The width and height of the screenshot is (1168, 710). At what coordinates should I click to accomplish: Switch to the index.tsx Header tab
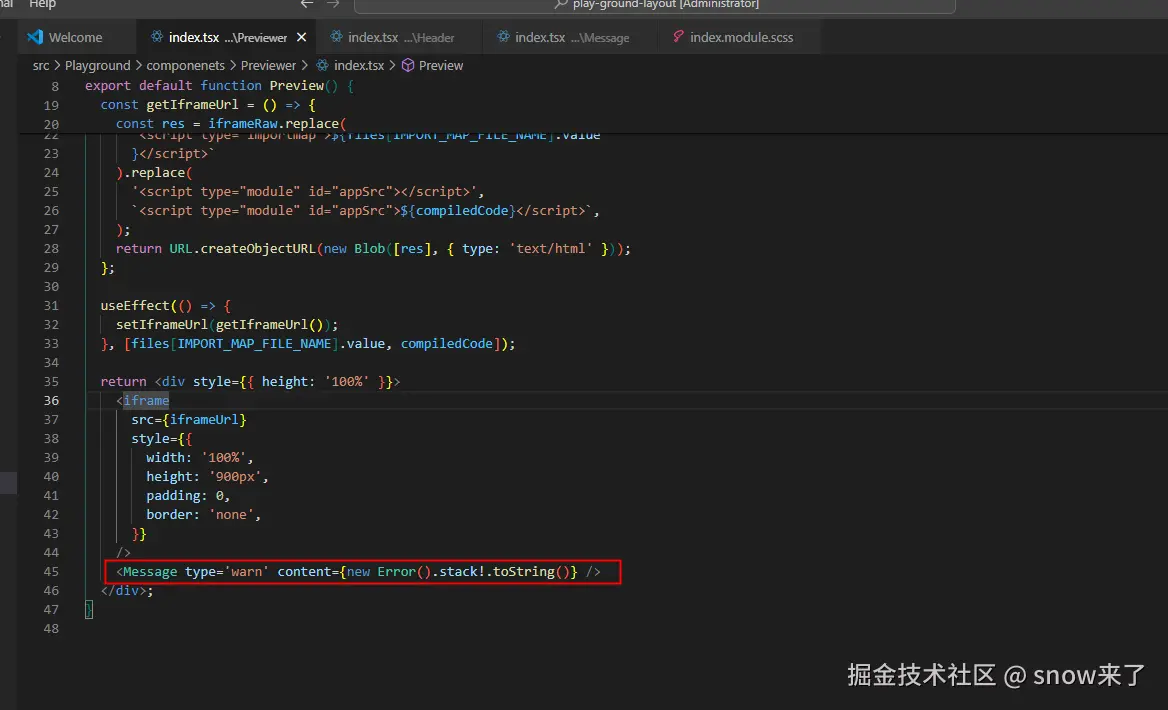pos(399,37)
